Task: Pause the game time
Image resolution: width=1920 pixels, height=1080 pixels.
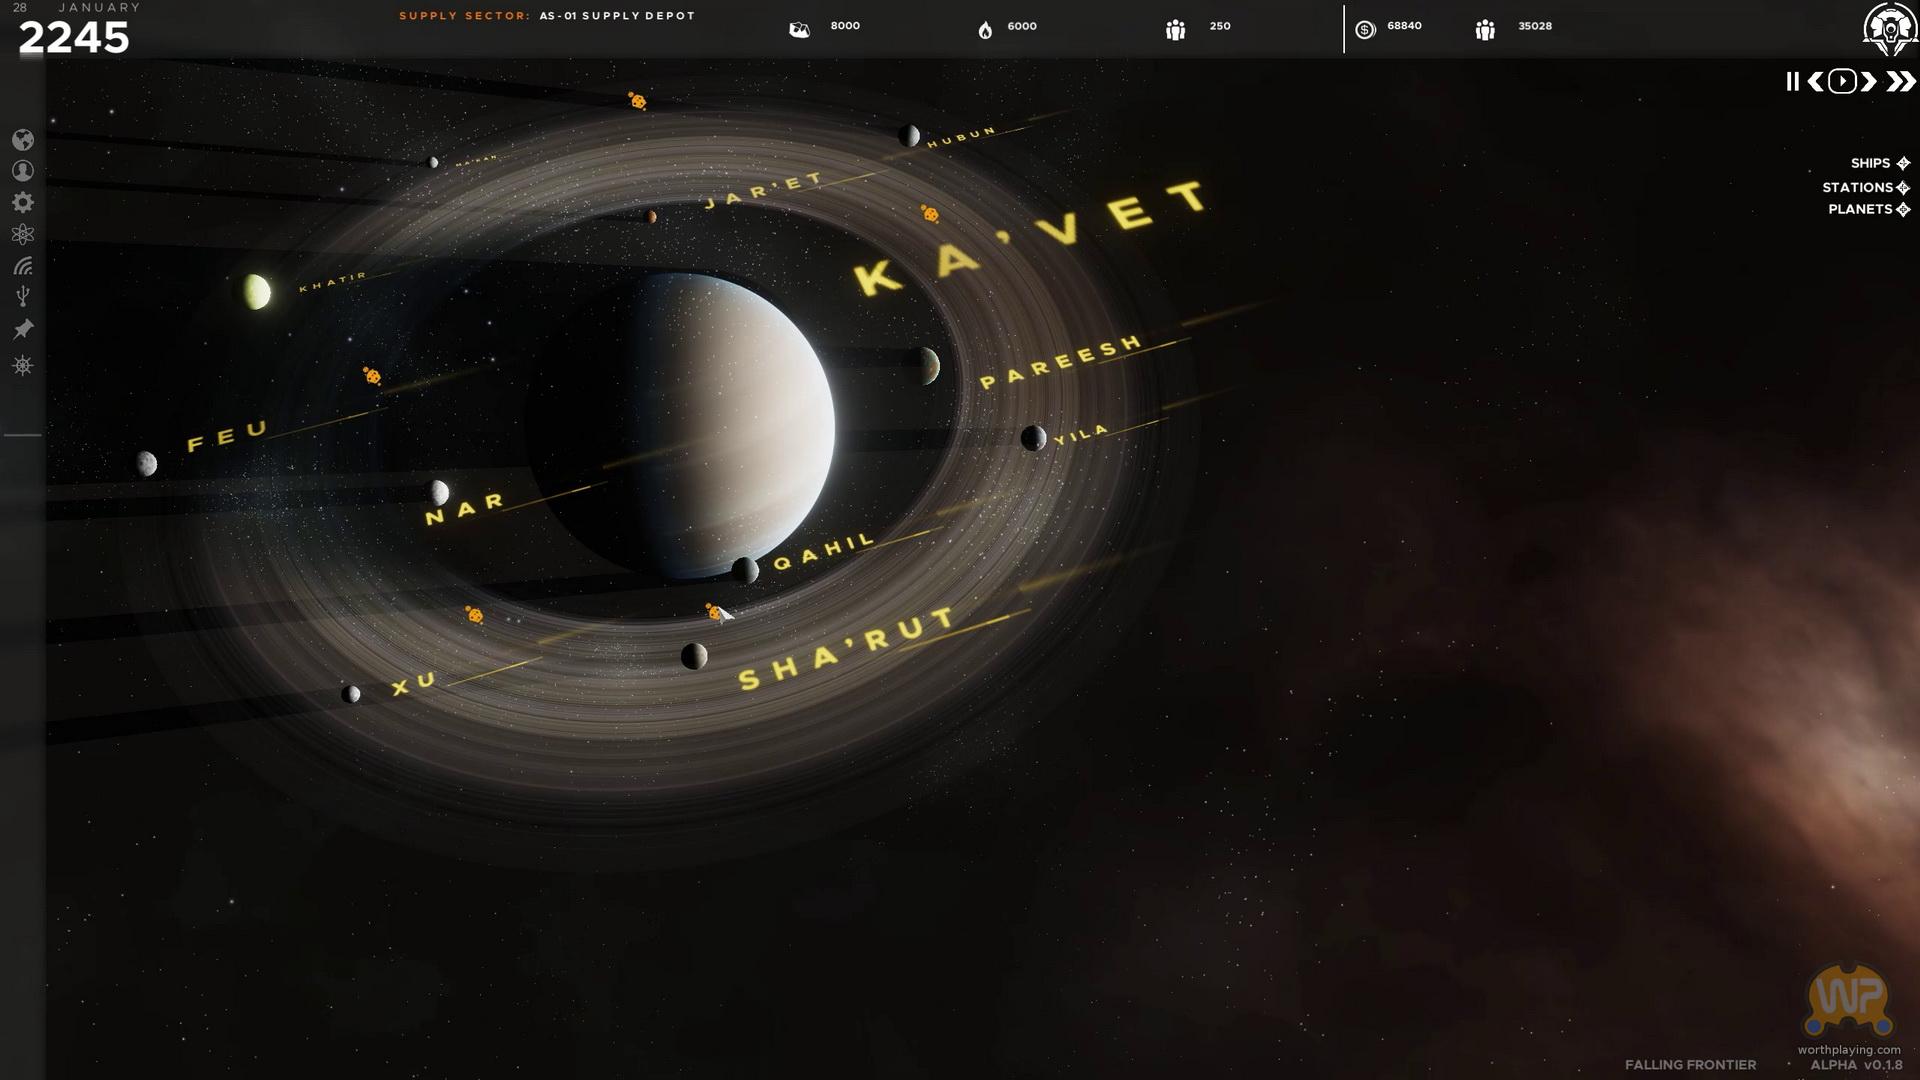Action: tap(1792, 82)
